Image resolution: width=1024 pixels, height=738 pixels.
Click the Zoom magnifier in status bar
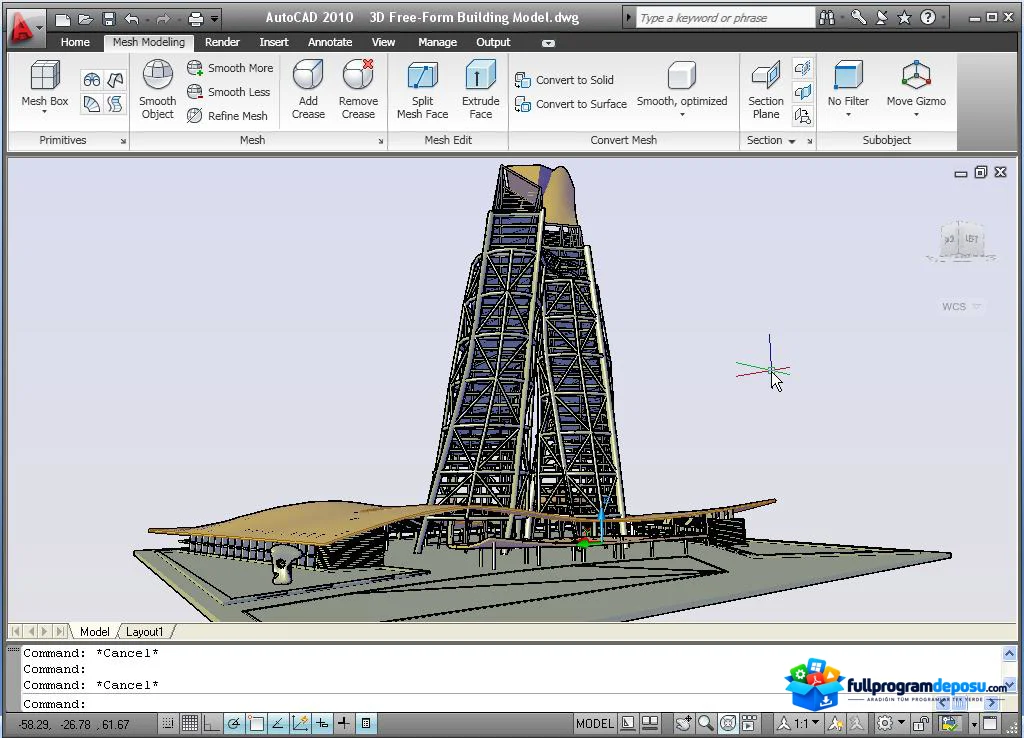click(x=705, y=723)
